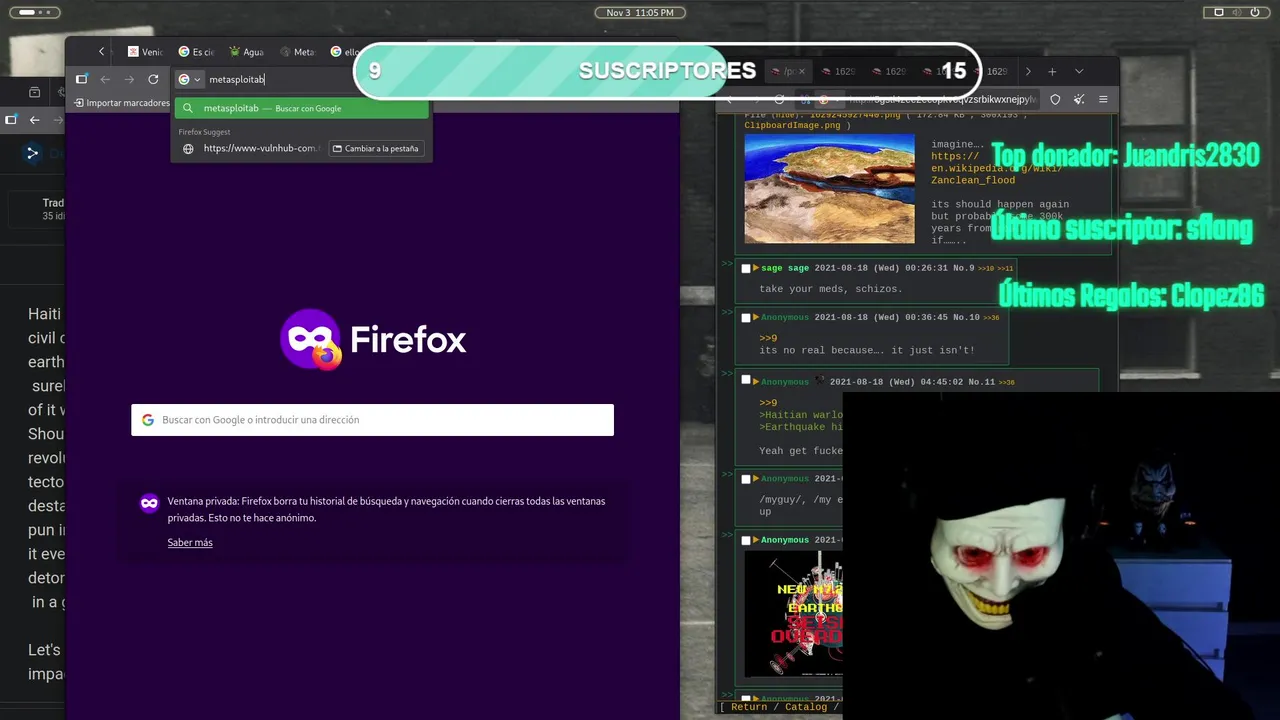
Task: Switch to the 'Venic' tab
Action: tap(145, 52)
